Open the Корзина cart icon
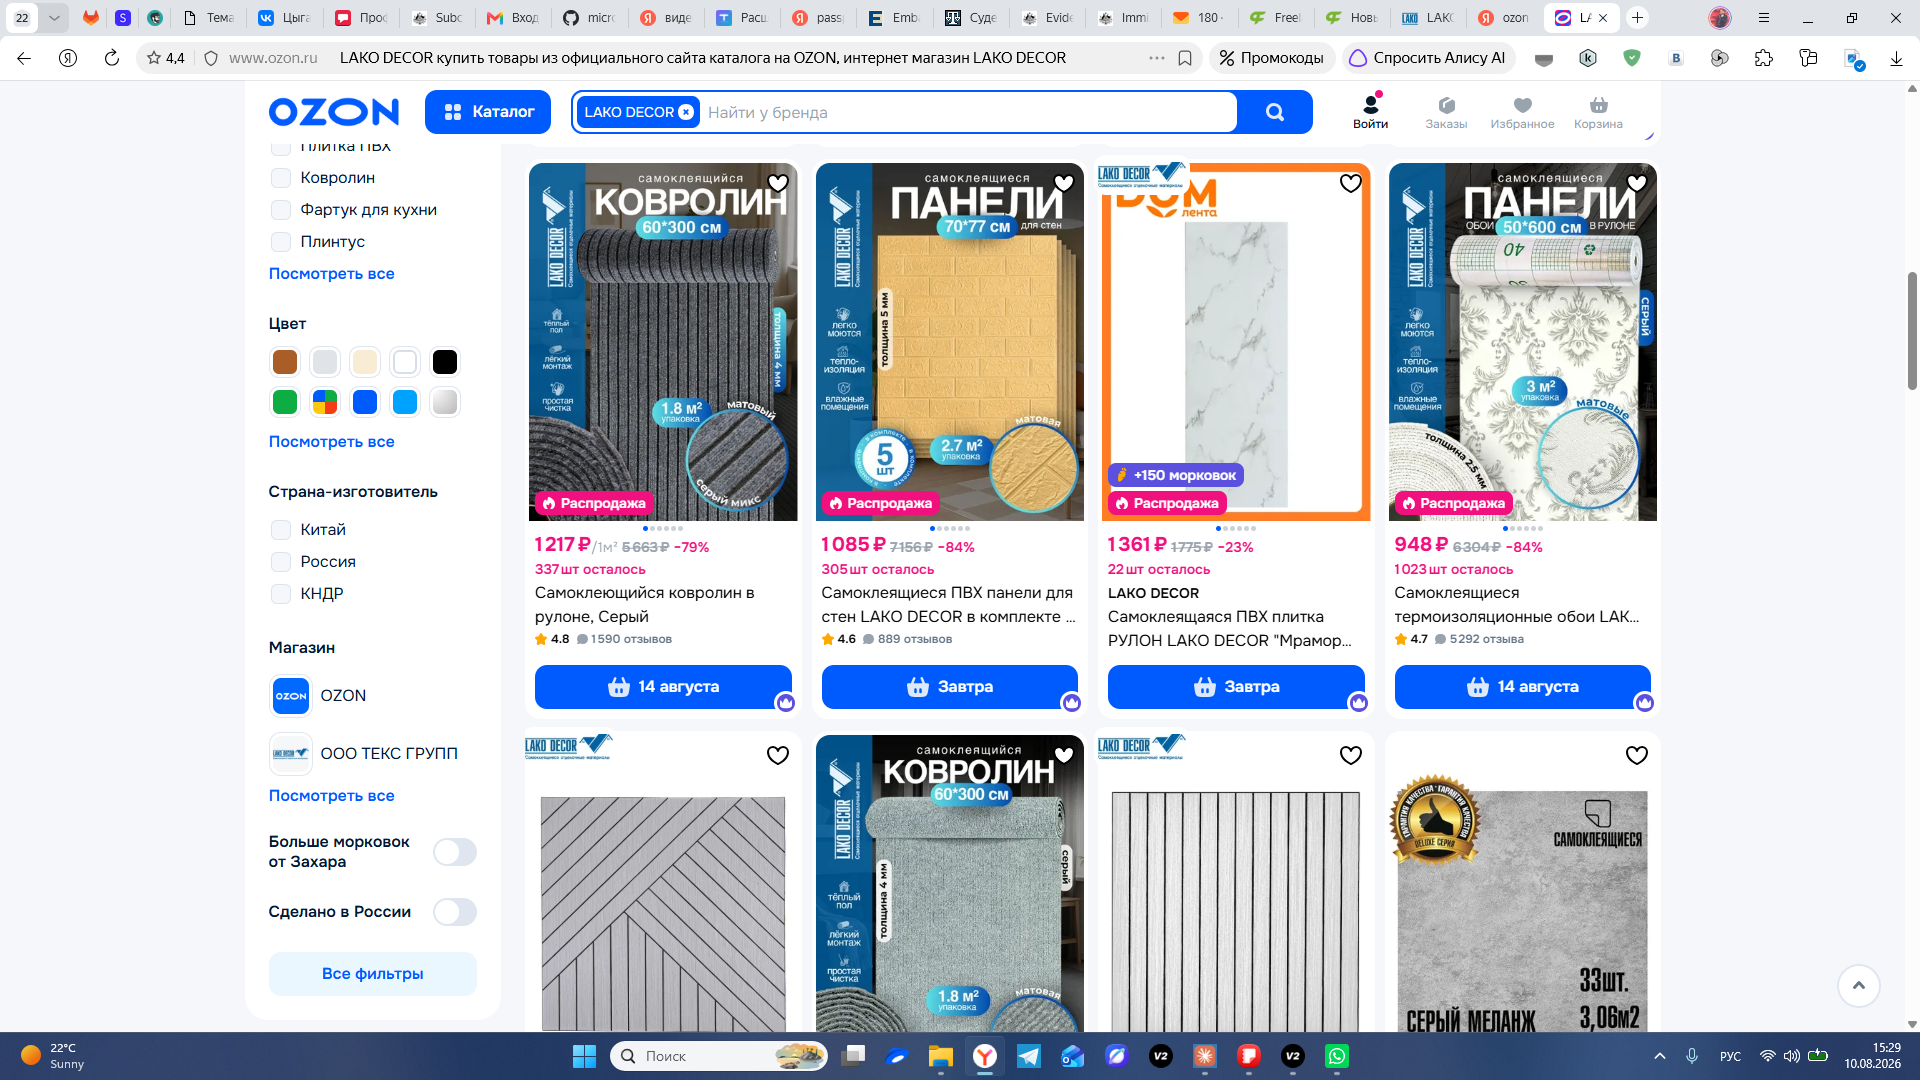This screenshot has width=1920, height=1080. (1598, 112)
